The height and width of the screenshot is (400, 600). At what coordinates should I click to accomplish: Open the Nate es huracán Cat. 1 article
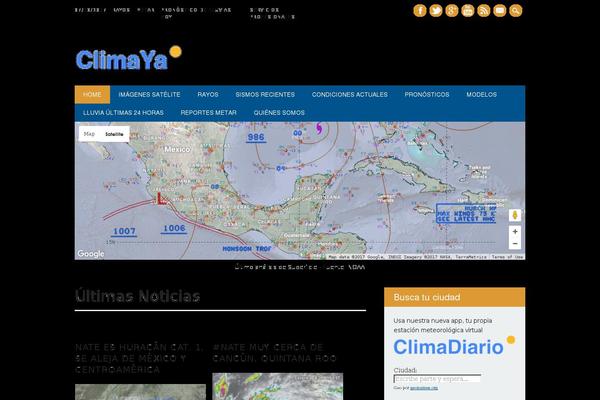[x=139, y=358]
